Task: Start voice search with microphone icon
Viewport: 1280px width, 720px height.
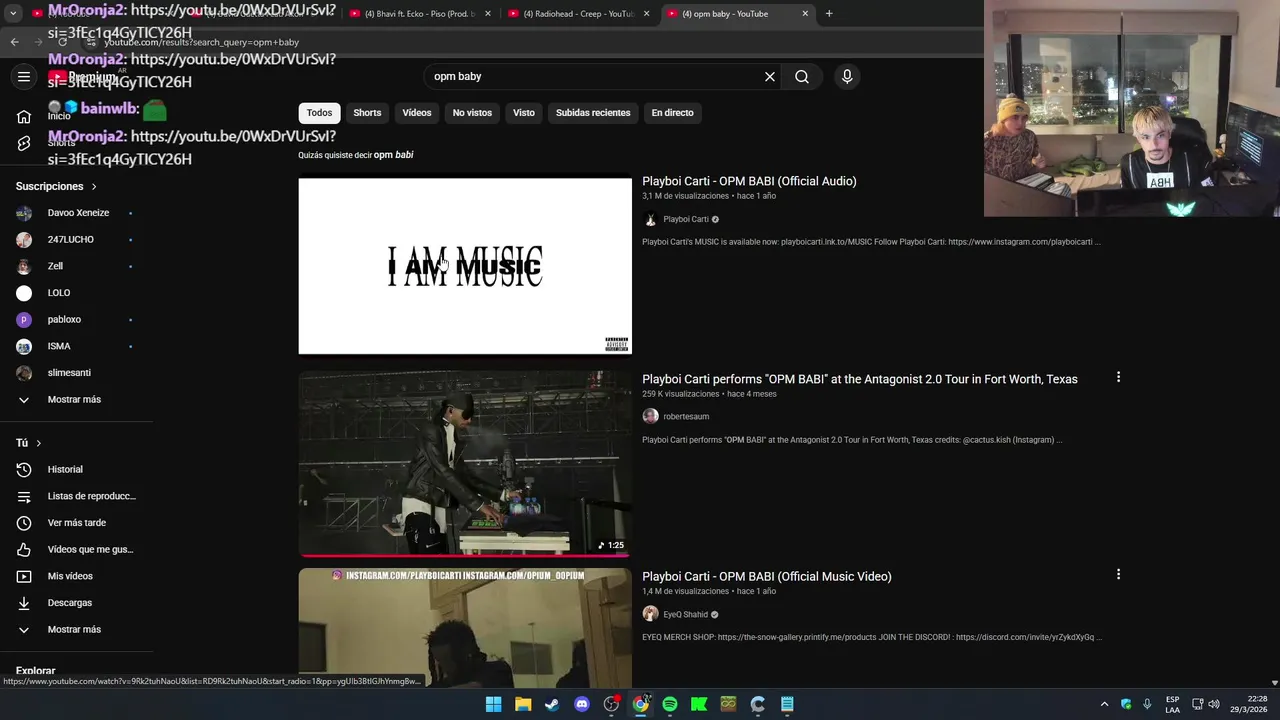Action: point(847,76)
